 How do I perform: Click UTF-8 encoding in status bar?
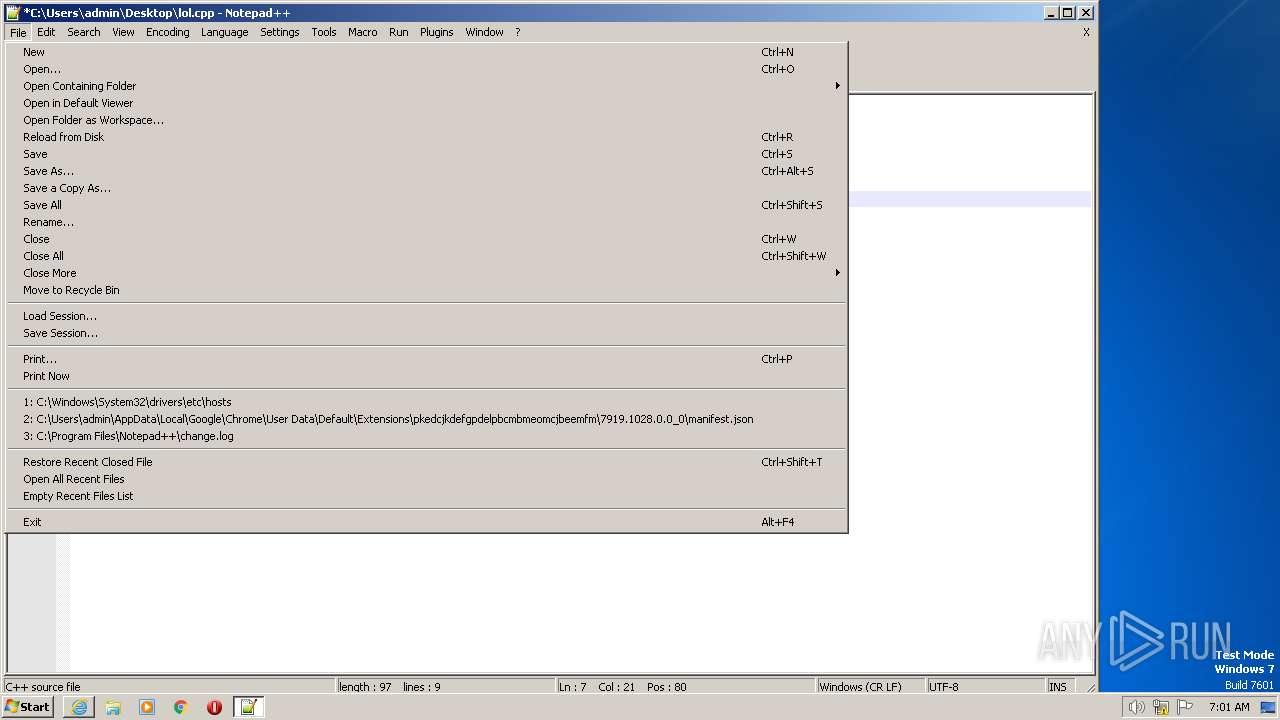[x=985, y=687]
